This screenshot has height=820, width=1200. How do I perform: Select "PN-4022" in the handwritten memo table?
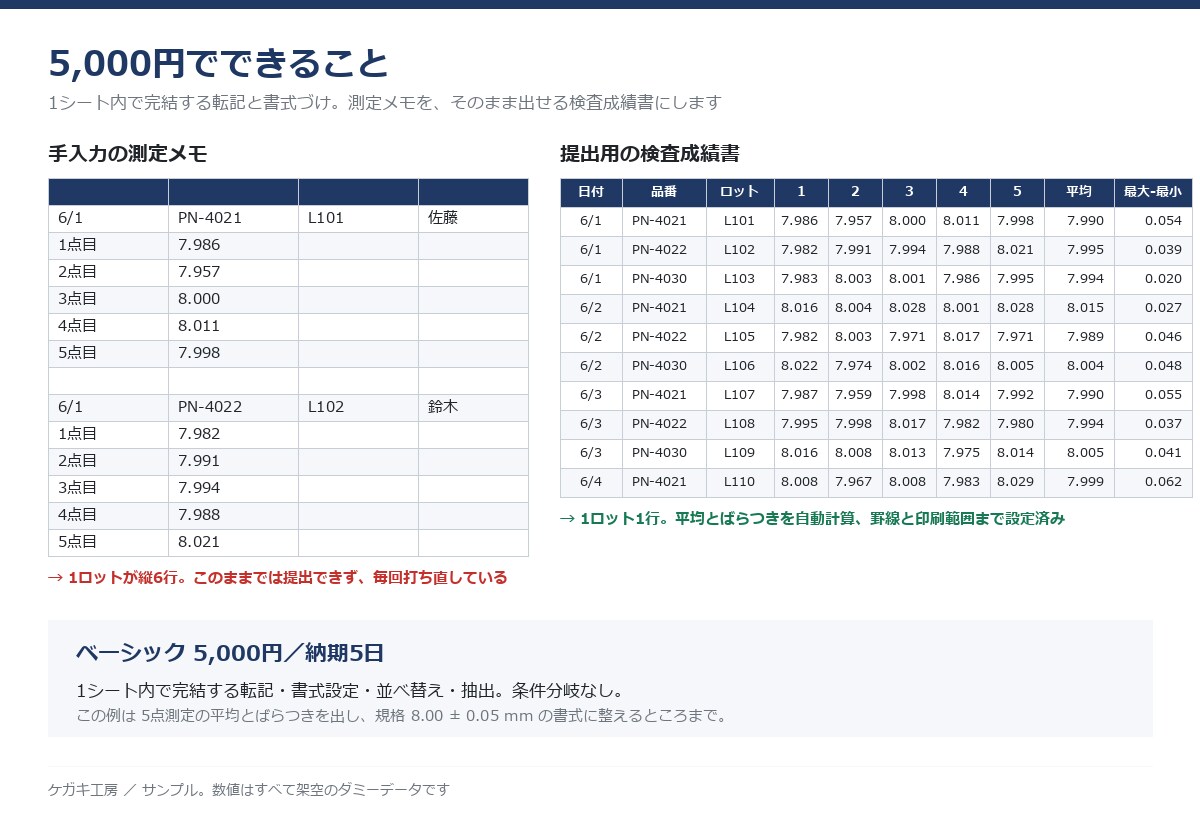pos(210,407)
